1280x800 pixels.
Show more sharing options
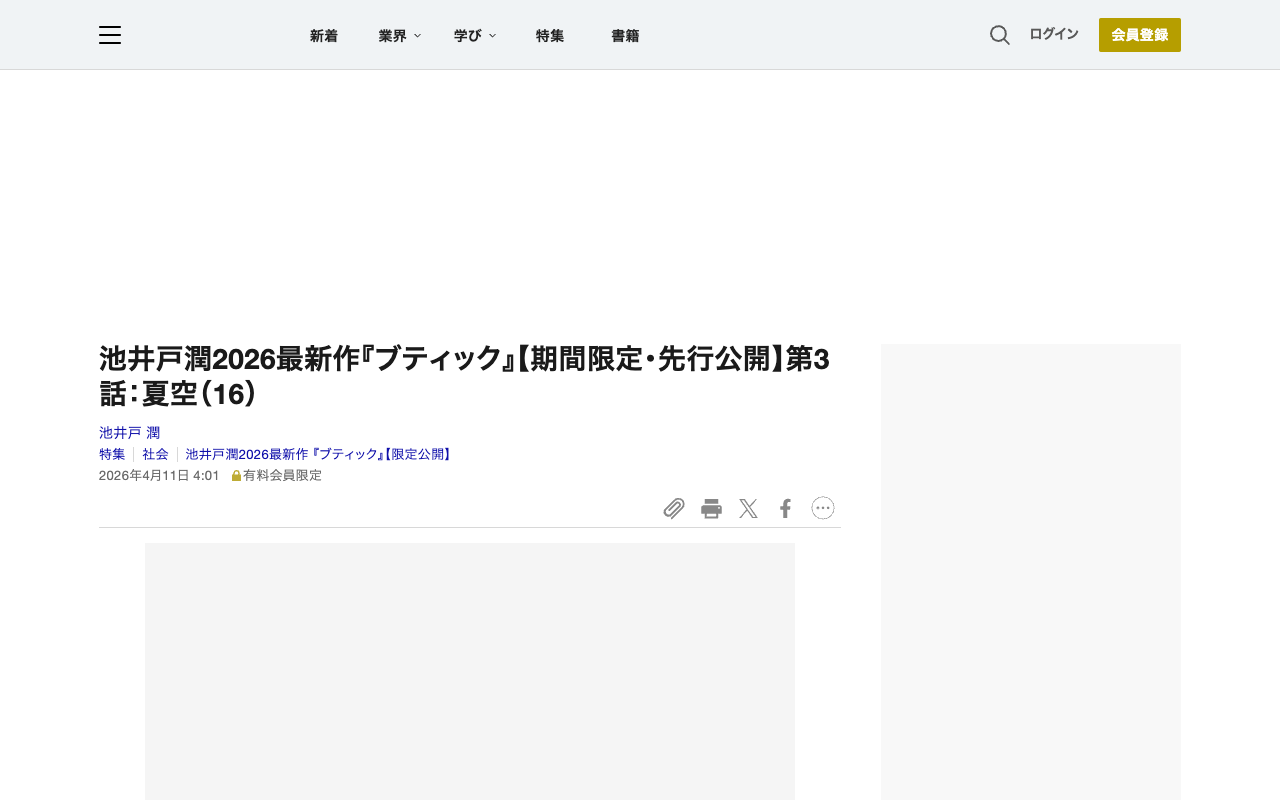pyautogui.click(x=823, y=508)
